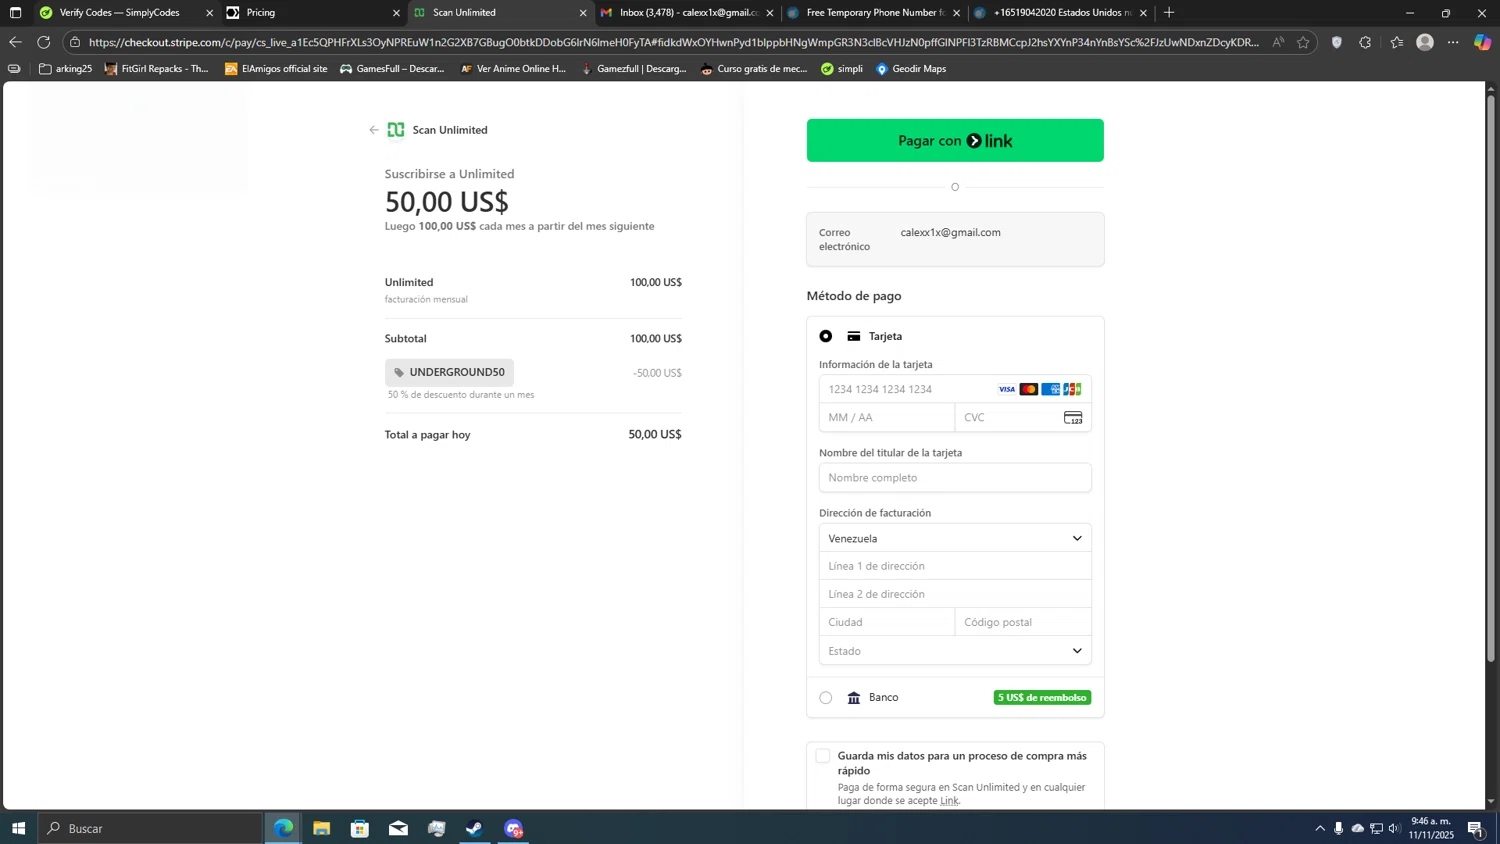Open the arking25 bookmarks folder
Screen dimensions: 1500x844
tap(65, 69)
